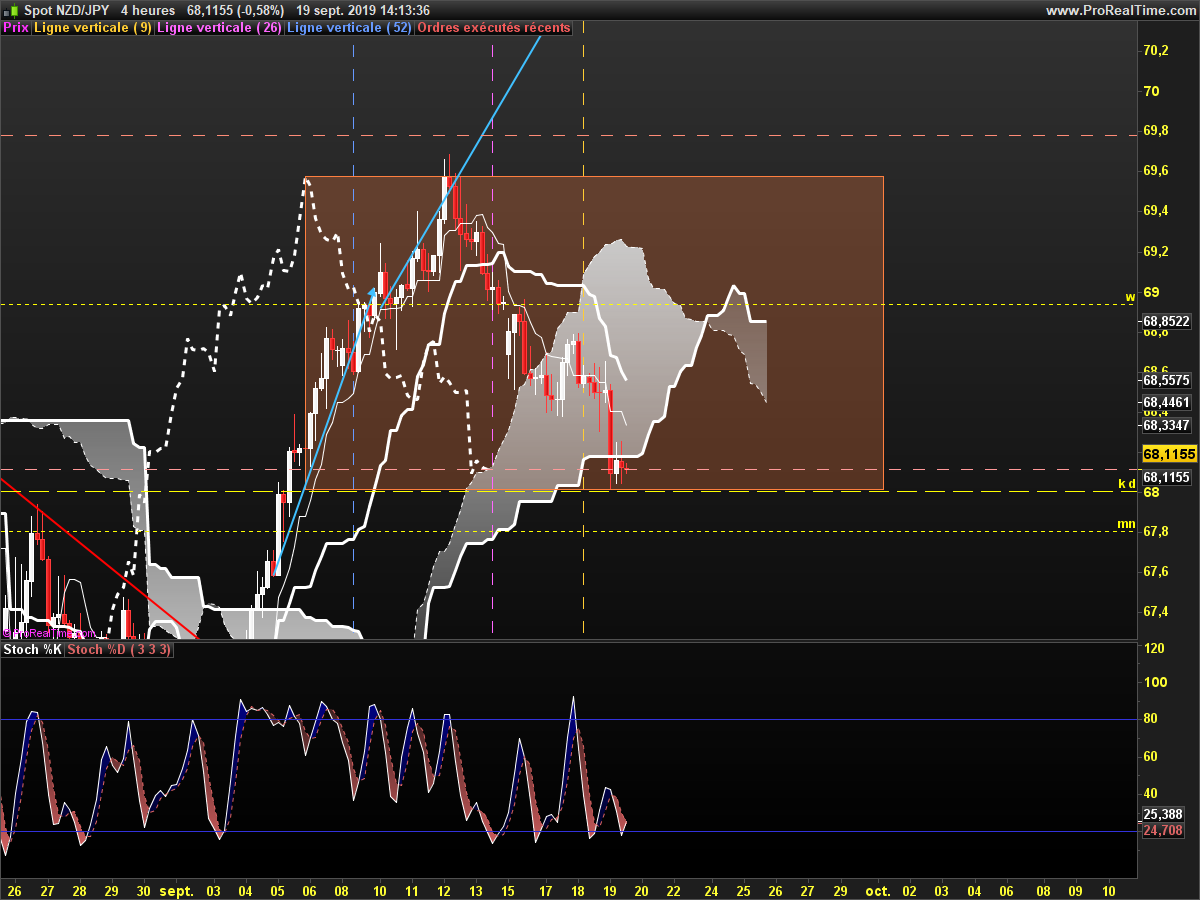Click the 68,3347 price label
Screen dimensions: 1200x900
coord(1166,425)
